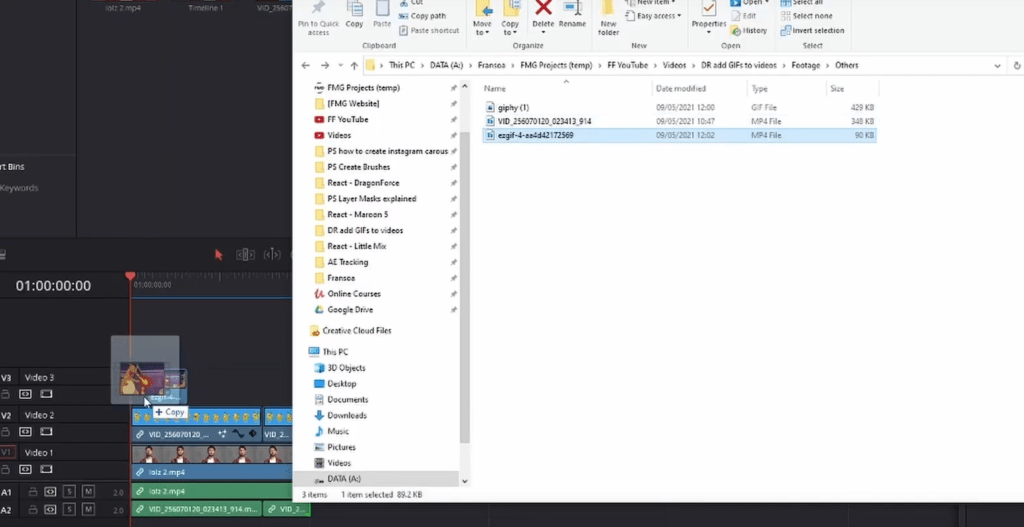Select the VID_256070120_023413_914 file
This screenshot has width=1024, height=527.
[x=679, y=121]
